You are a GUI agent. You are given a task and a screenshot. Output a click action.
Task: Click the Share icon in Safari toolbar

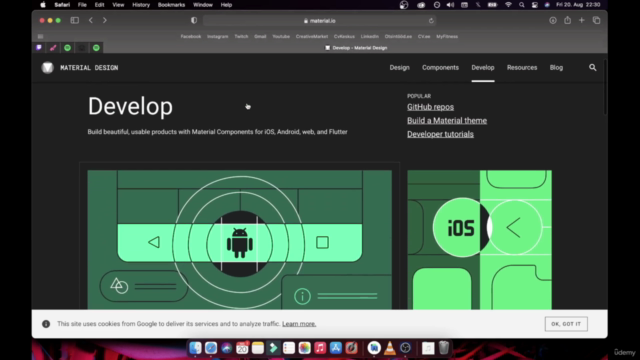click(567, 20)
